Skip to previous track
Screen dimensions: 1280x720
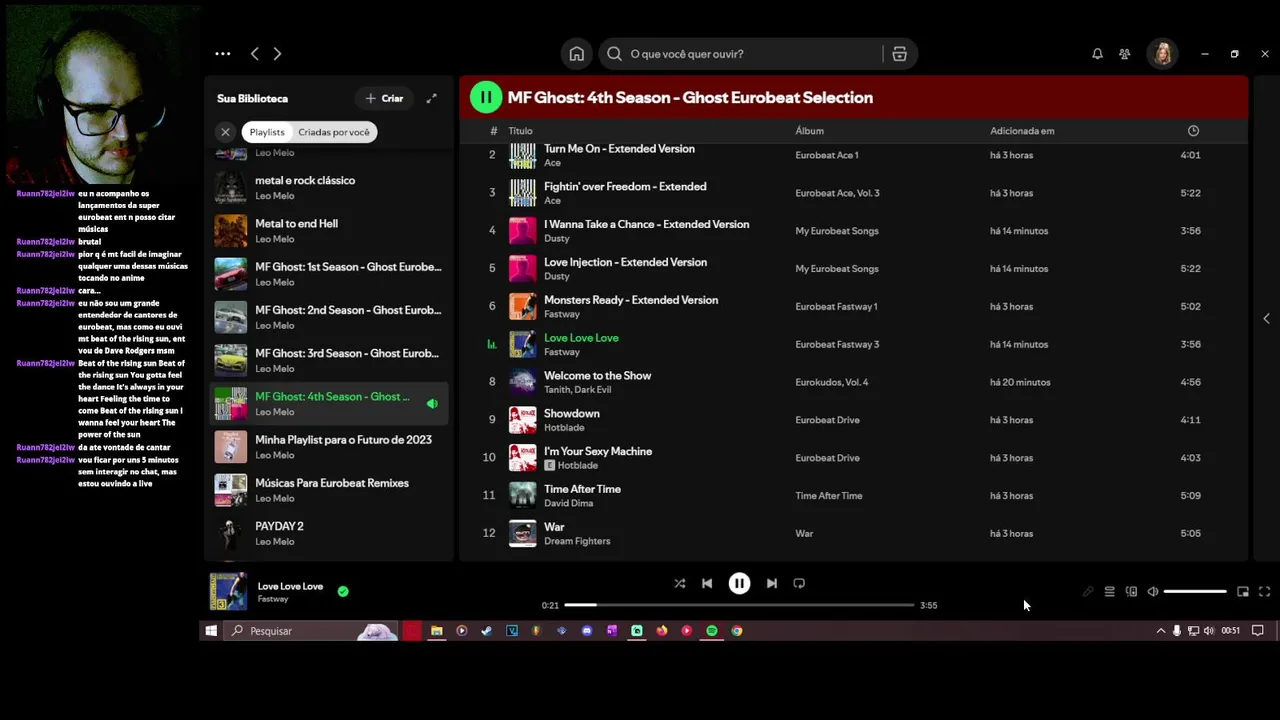707,583
